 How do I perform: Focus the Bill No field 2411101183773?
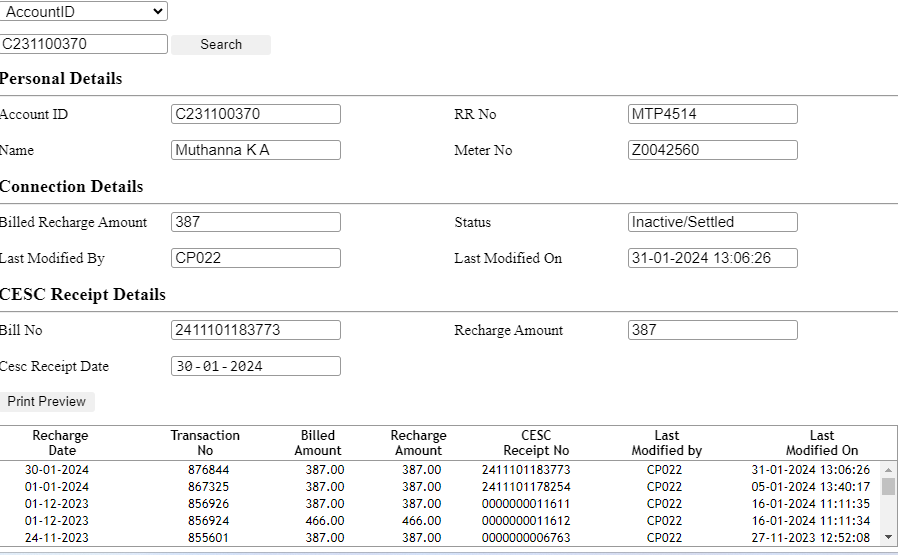pos(256,330)
